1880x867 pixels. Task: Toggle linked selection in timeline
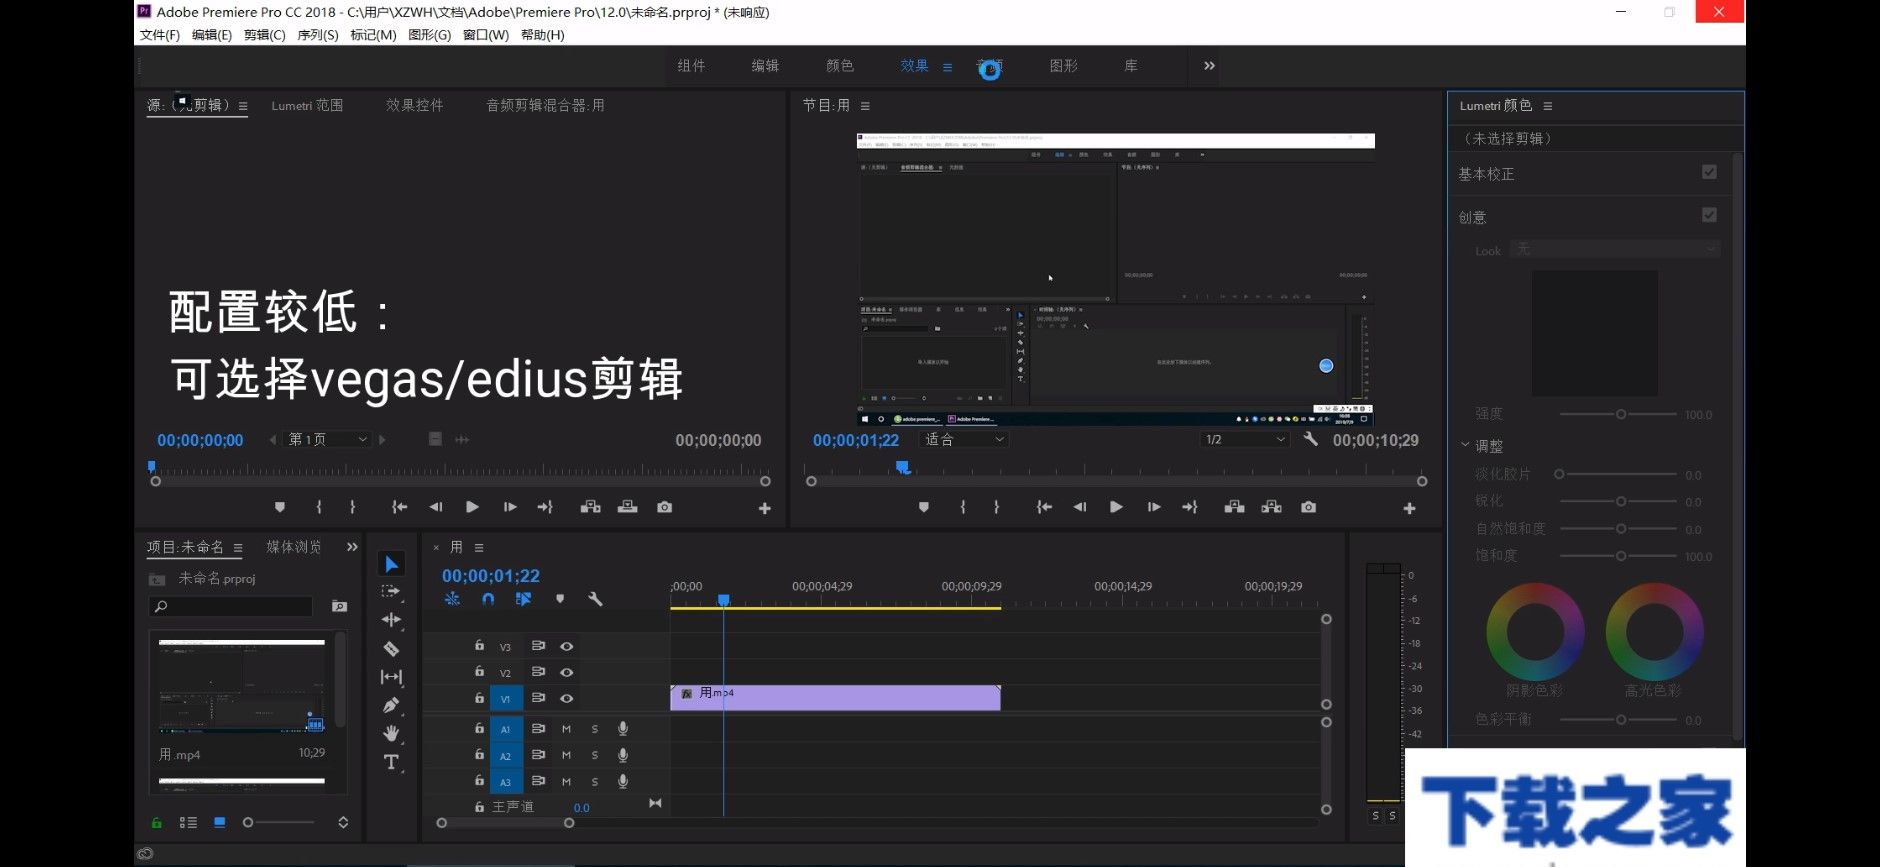(523, 599)
